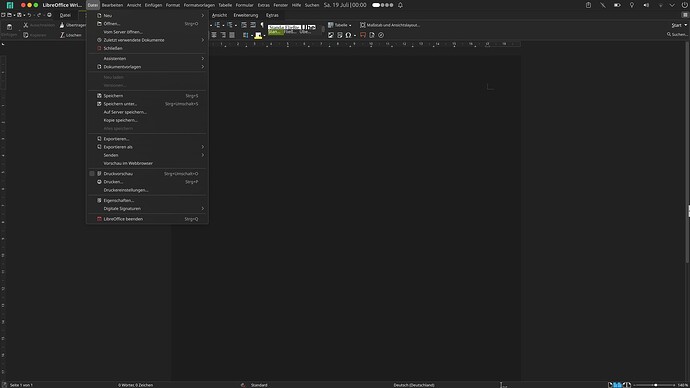
Task: Toggle the Druckvorschau checkbox entry
Action: (x=92, y=174)
